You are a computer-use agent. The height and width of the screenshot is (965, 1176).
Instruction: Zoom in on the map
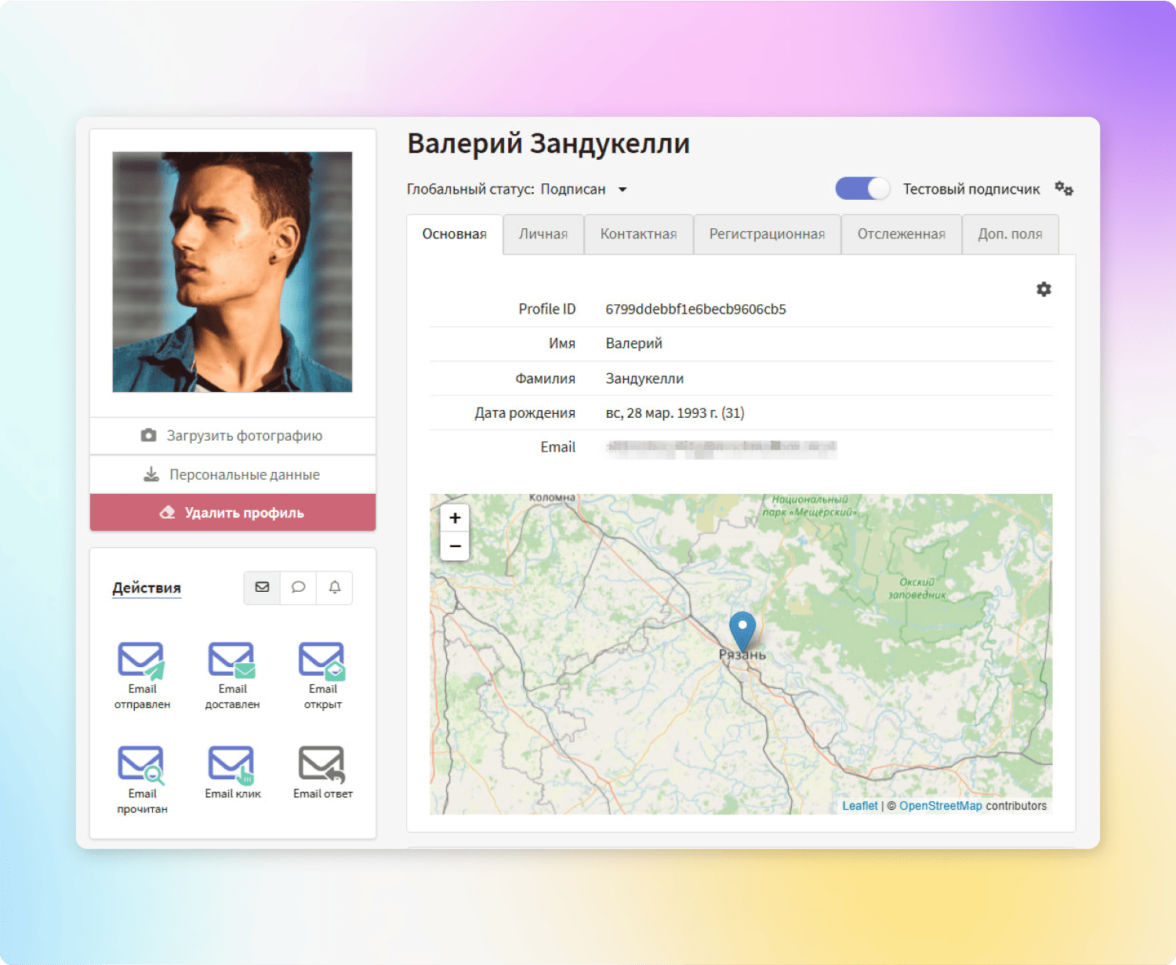(455, 518)
